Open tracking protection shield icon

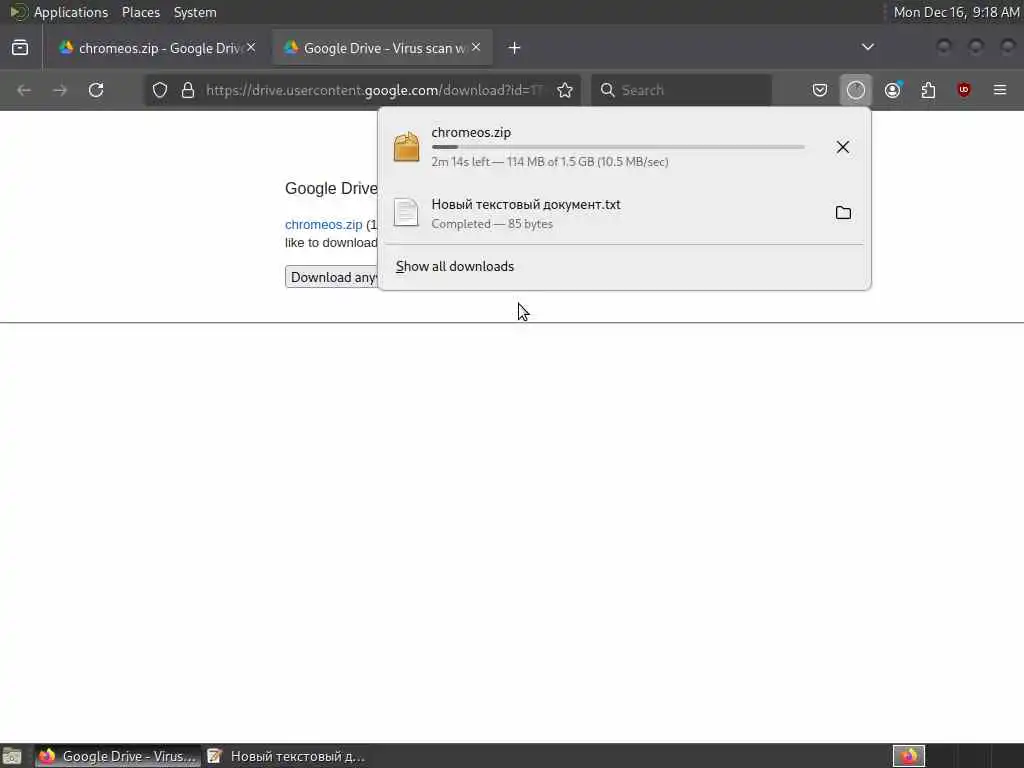click(160, 90)
